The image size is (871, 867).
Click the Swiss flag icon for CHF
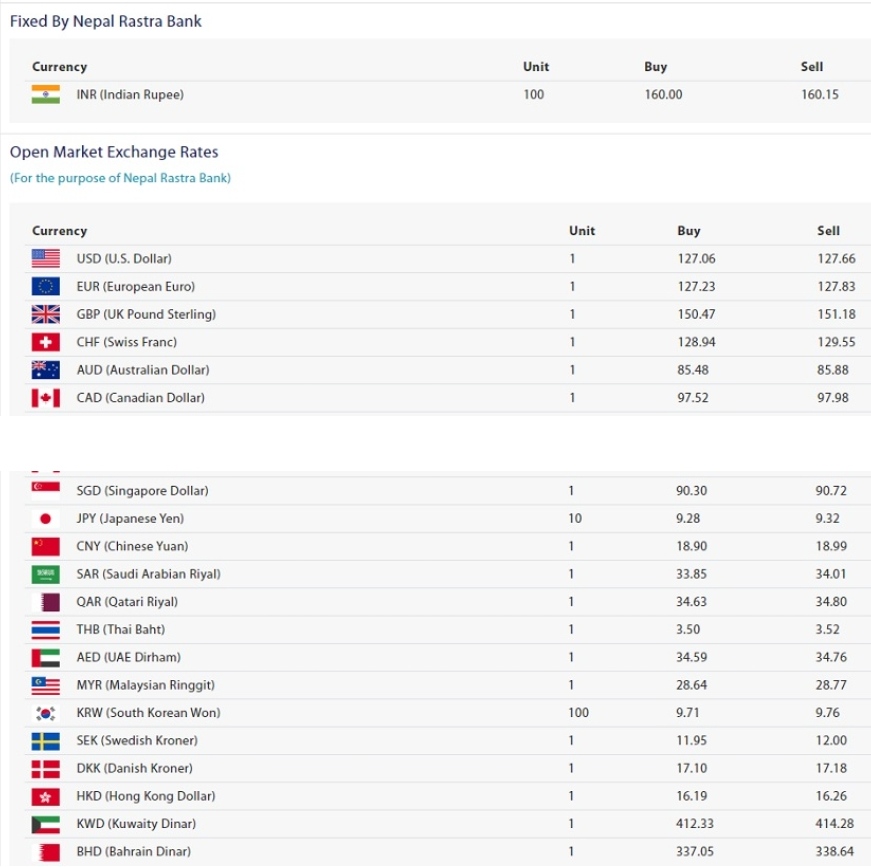coord(46,342)
